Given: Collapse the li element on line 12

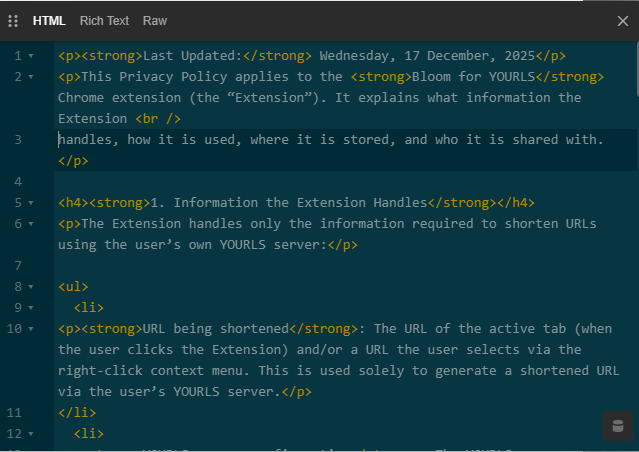Looking at the screenshot, I should 32,434.
